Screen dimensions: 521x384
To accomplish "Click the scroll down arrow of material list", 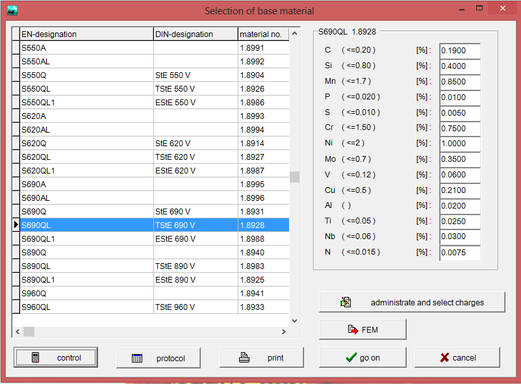I will point(294,321).
